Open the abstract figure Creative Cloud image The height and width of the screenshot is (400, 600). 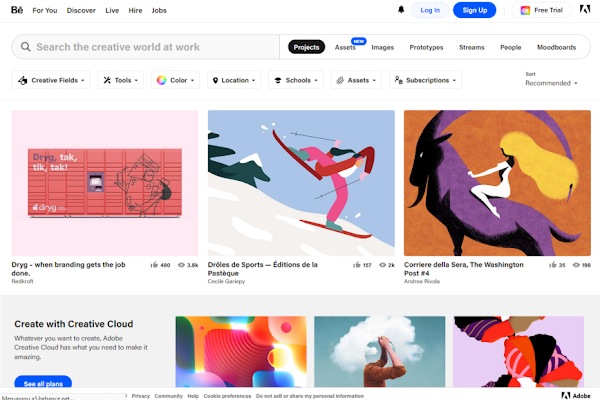[x=518, y=351]
